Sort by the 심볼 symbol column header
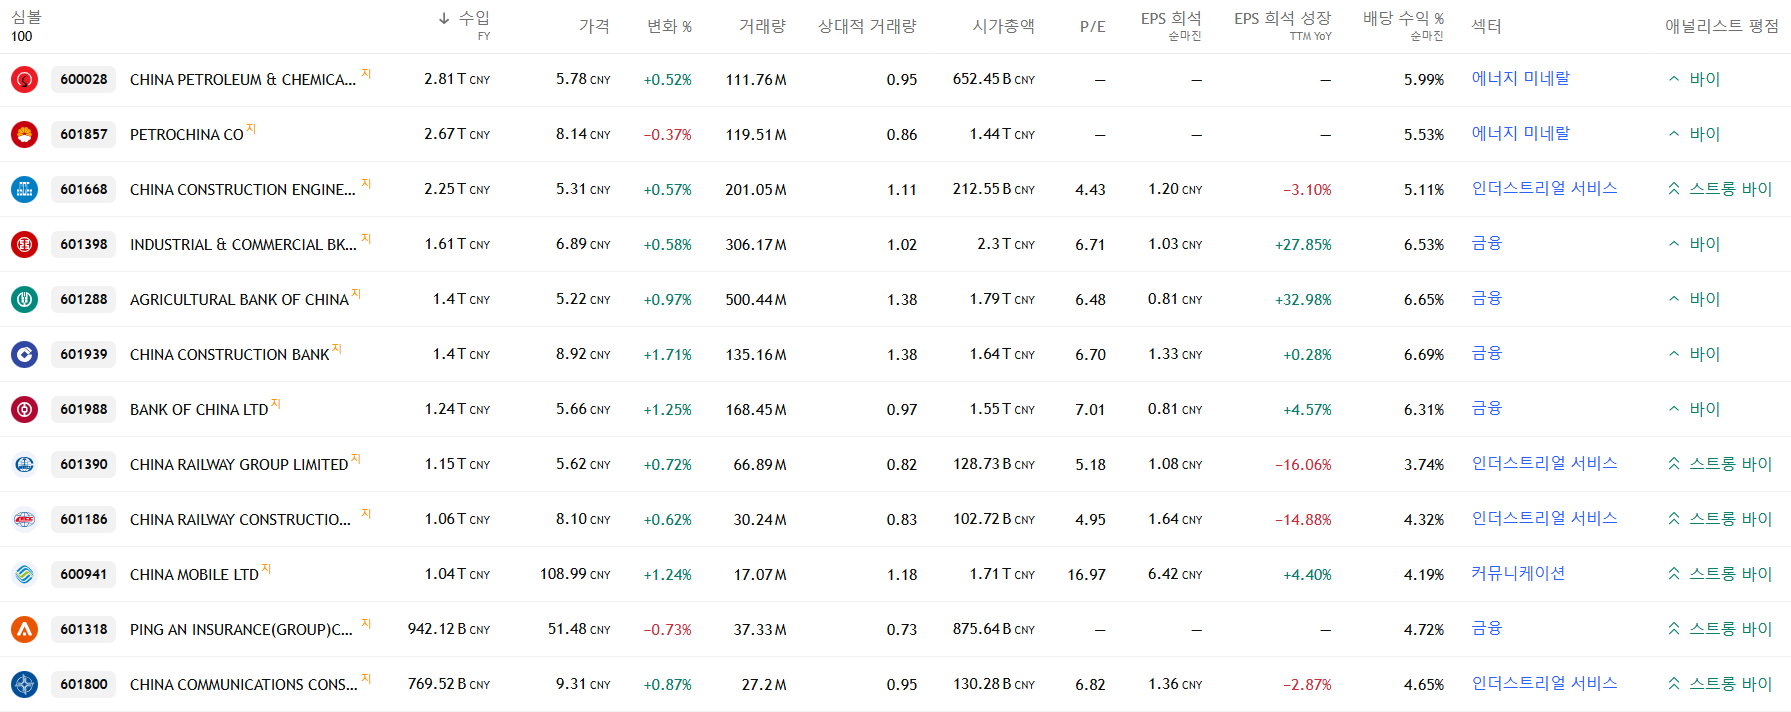The width and height of the screenshot is (1791, 712). [x=26, y=18]
